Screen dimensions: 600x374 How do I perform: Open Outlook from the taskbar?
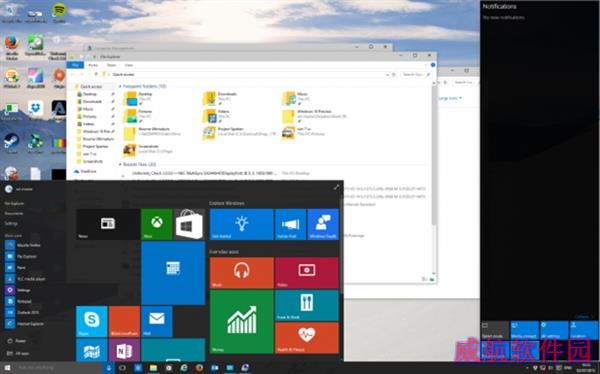(x=214, y=368)
